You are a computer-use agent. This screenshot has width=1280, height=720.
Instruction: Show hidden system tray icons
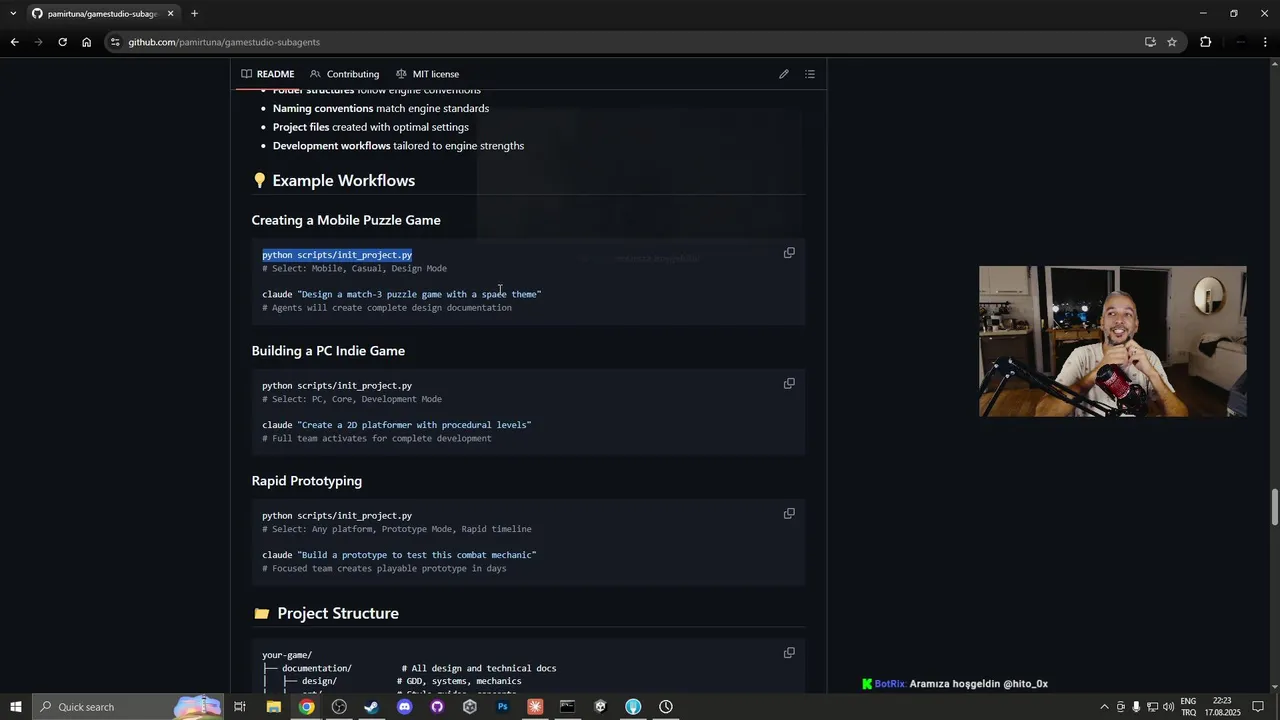tap(1104, 707)
